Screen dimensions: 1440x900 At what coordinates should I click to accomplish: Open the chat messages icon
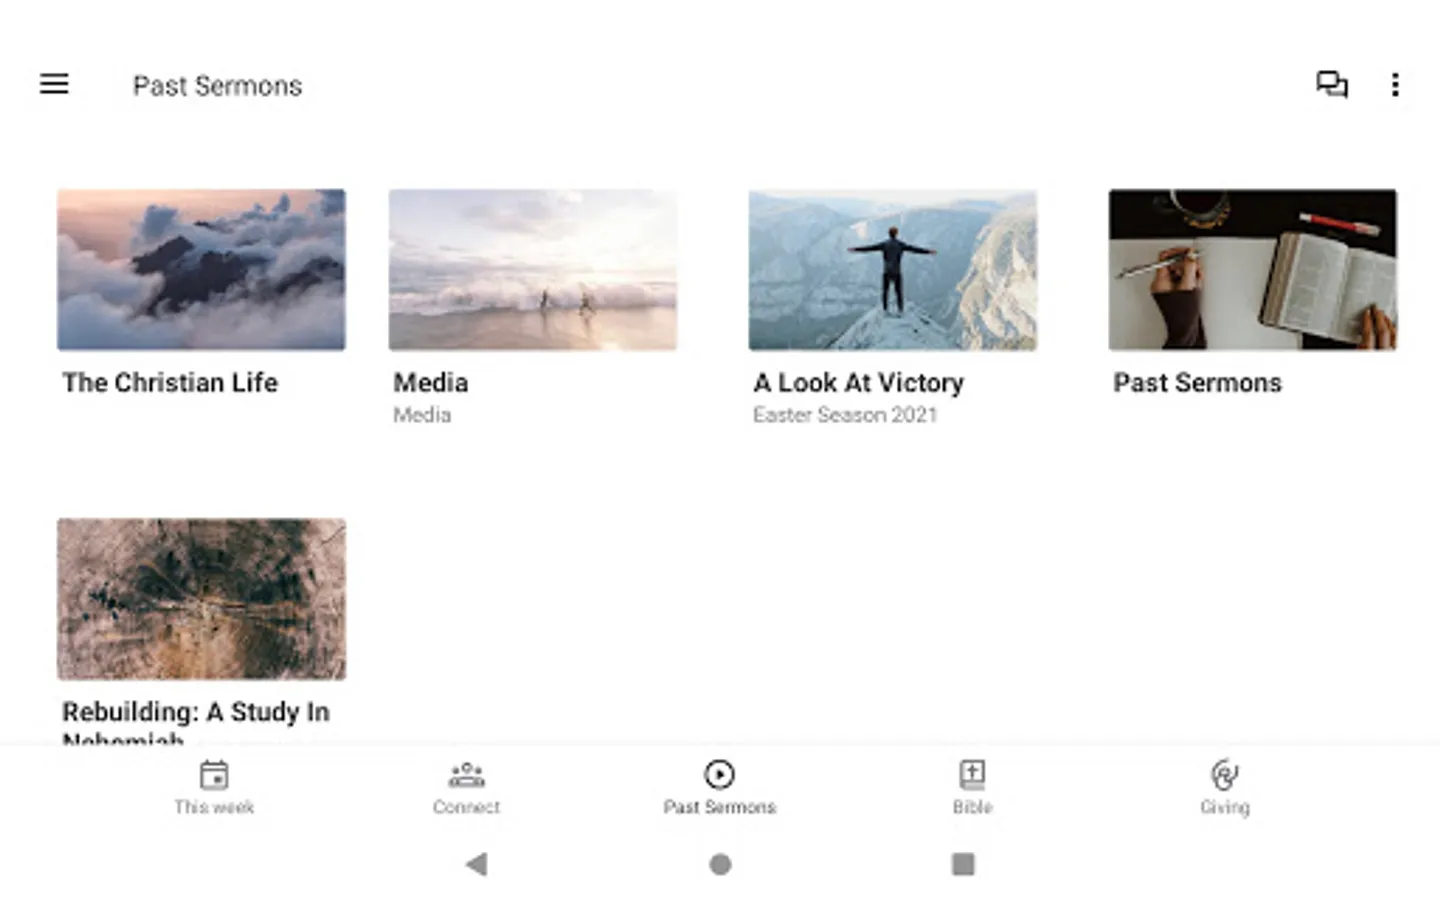click(1331, 84)
